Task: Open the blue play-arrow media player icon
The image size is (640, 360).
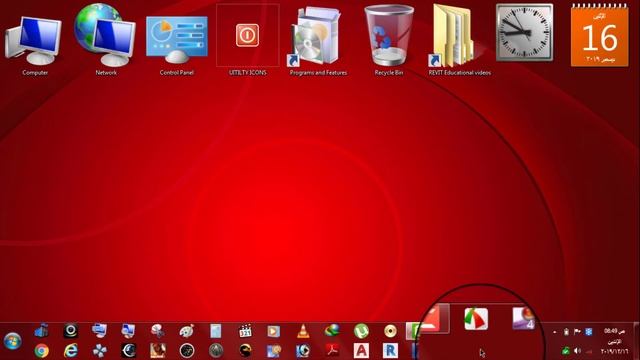Action: [273, 331]
